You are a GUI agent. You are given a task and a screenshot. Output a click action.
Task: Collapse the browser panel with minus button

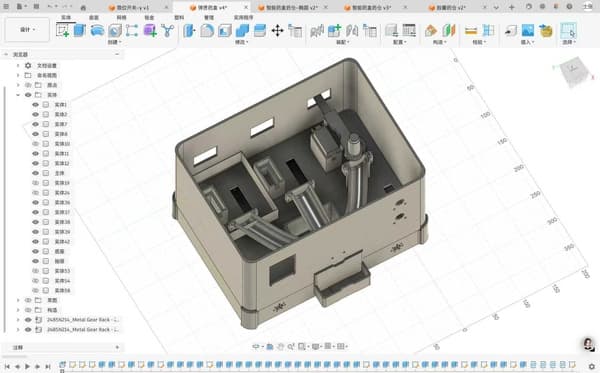[117, 54]
